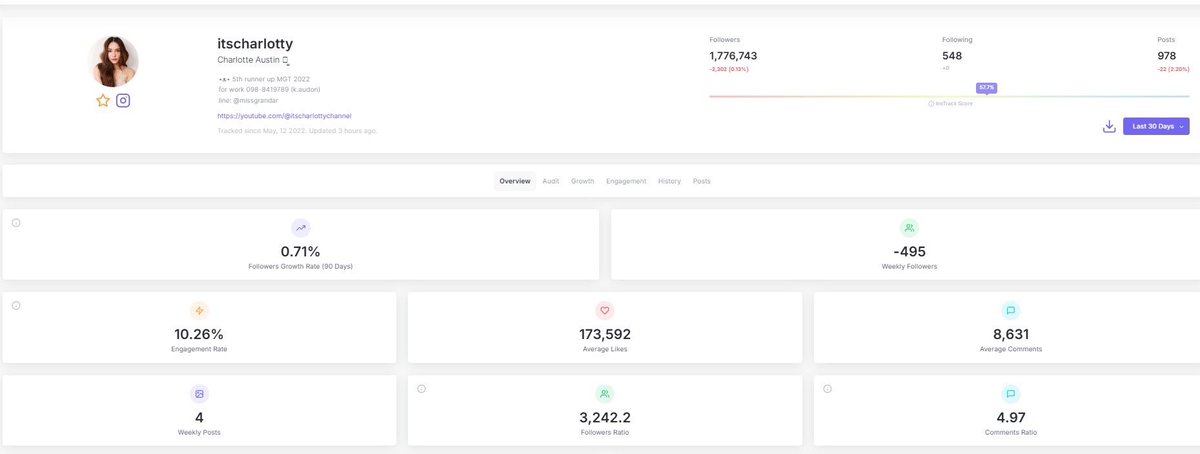Click the info icon on Followers Ratio card

(421, 388)
